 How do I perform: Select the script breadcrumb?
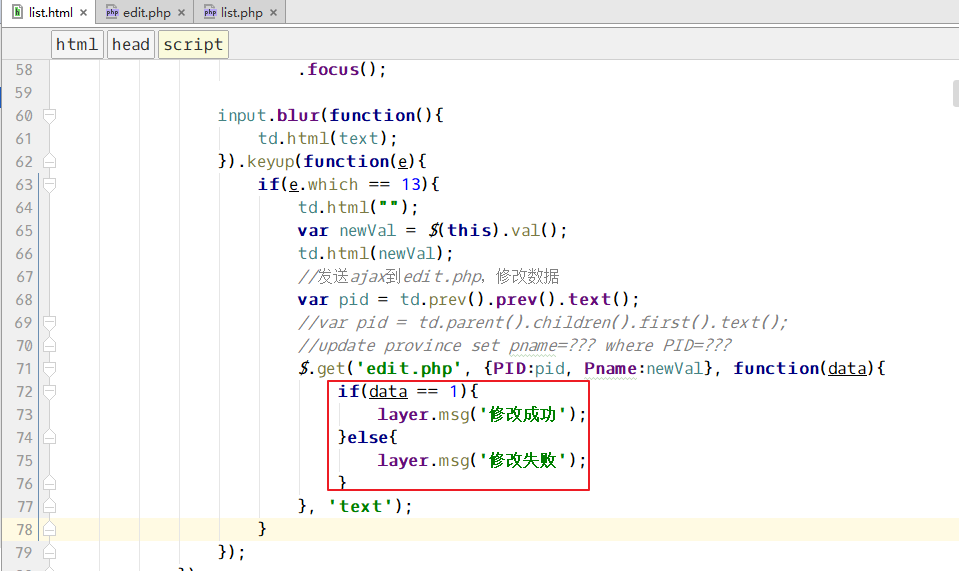tap(193, 44)
